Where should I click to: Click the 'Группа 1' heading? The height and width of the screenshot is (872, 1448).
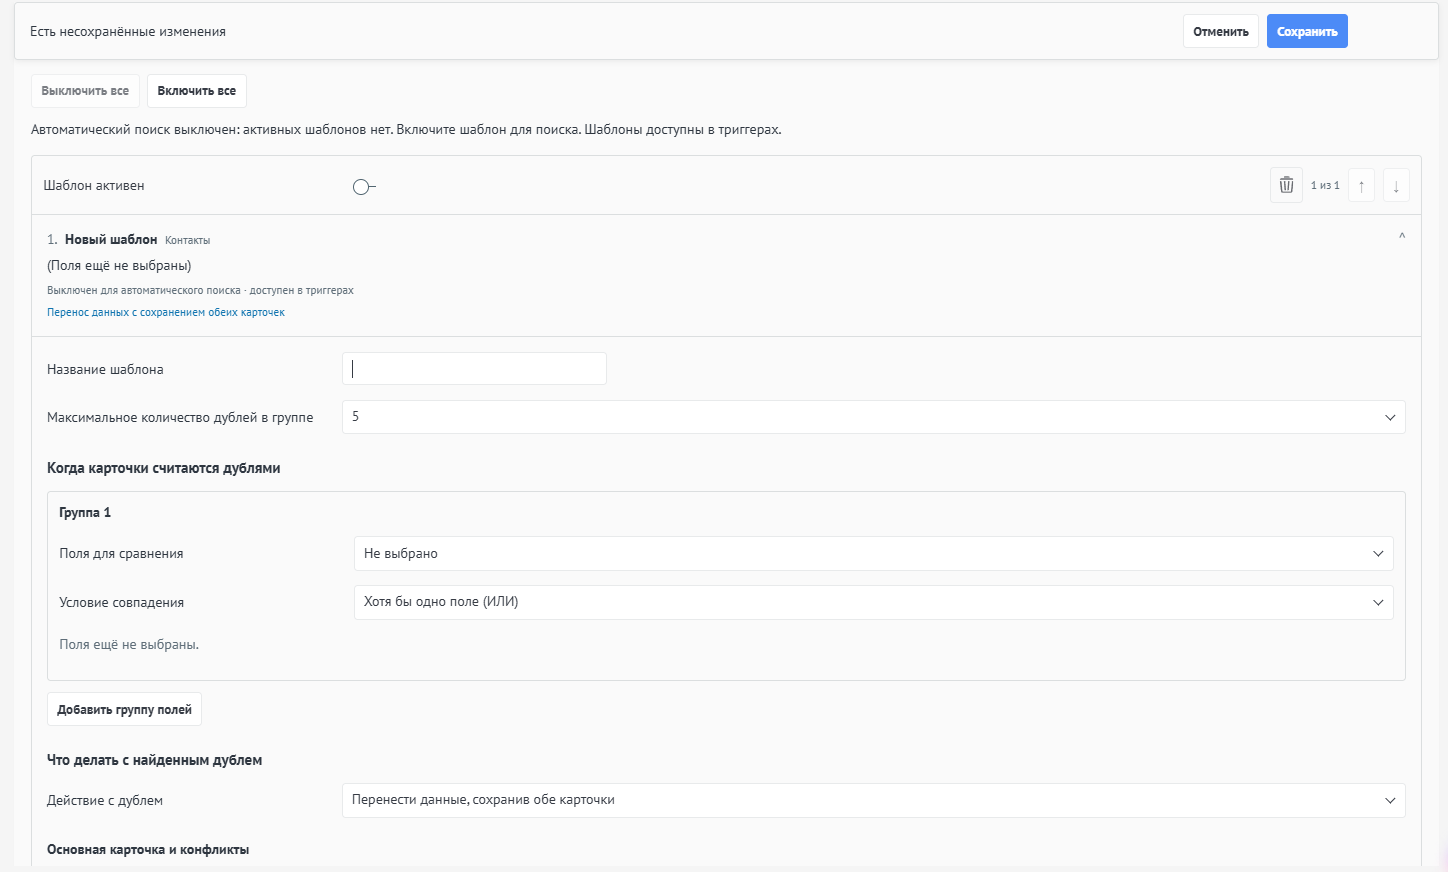point(85,512)
